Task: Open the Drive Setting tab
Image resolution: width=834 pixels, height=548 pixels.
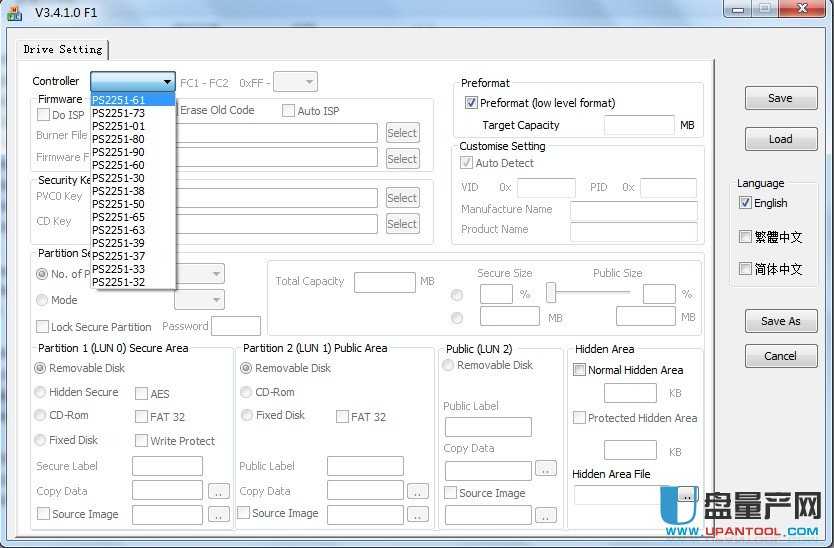Action: point(63,49)
